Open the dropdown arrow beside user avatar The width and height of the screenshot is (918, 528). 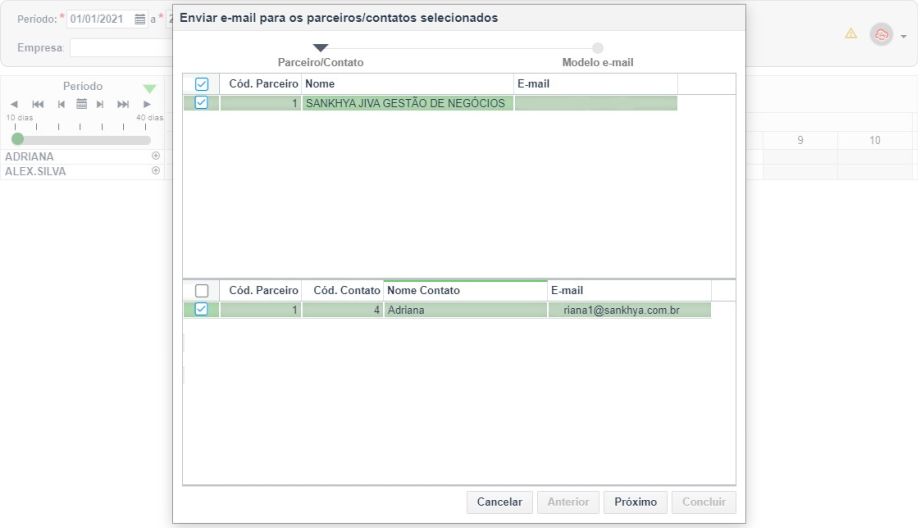click(x=903, y=36)
